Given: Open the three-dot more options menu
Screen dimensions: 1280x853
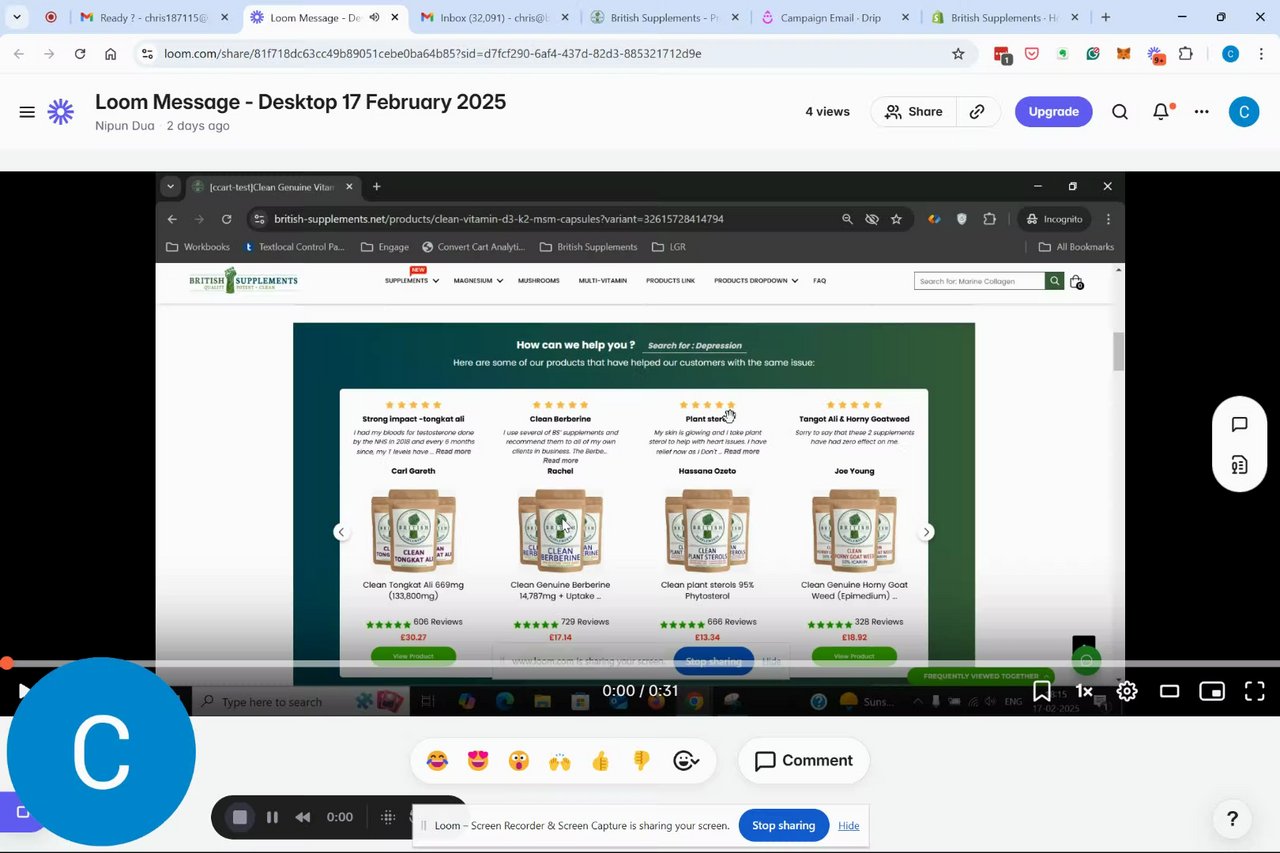Looking at the screenshot, I should pyautogui.click(x=1202, y=112).
